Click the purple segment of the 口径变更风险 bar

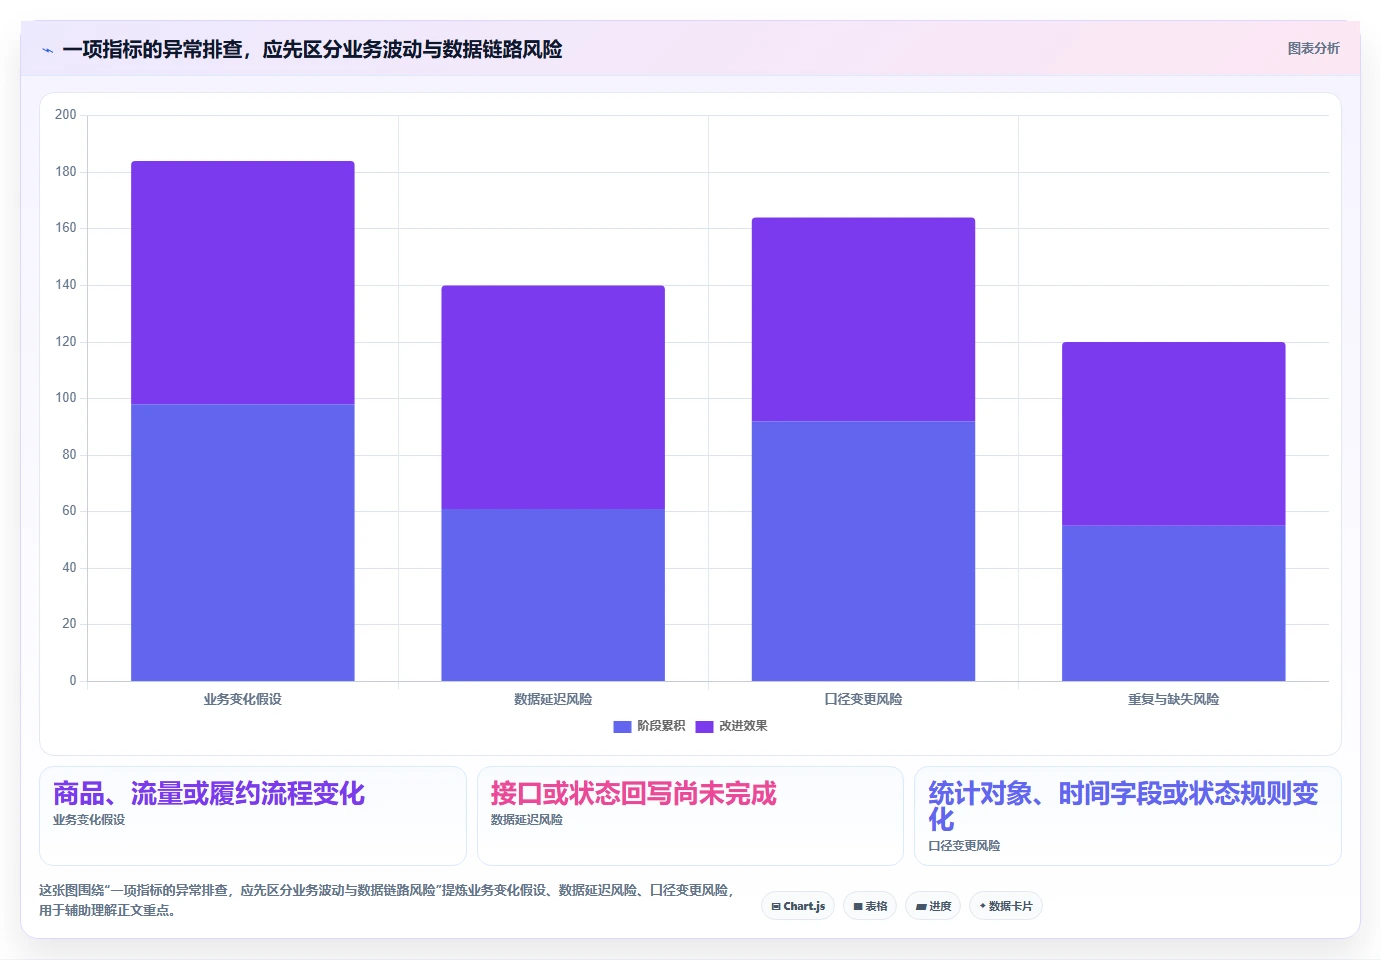coord(863,319)
